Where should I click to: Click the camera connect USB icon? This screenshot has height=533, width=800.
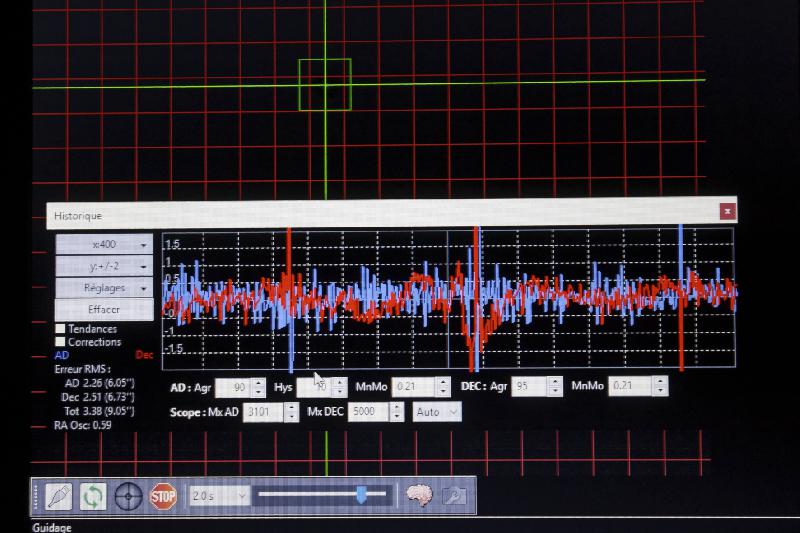pyautogui.click(x=59, y=496)
